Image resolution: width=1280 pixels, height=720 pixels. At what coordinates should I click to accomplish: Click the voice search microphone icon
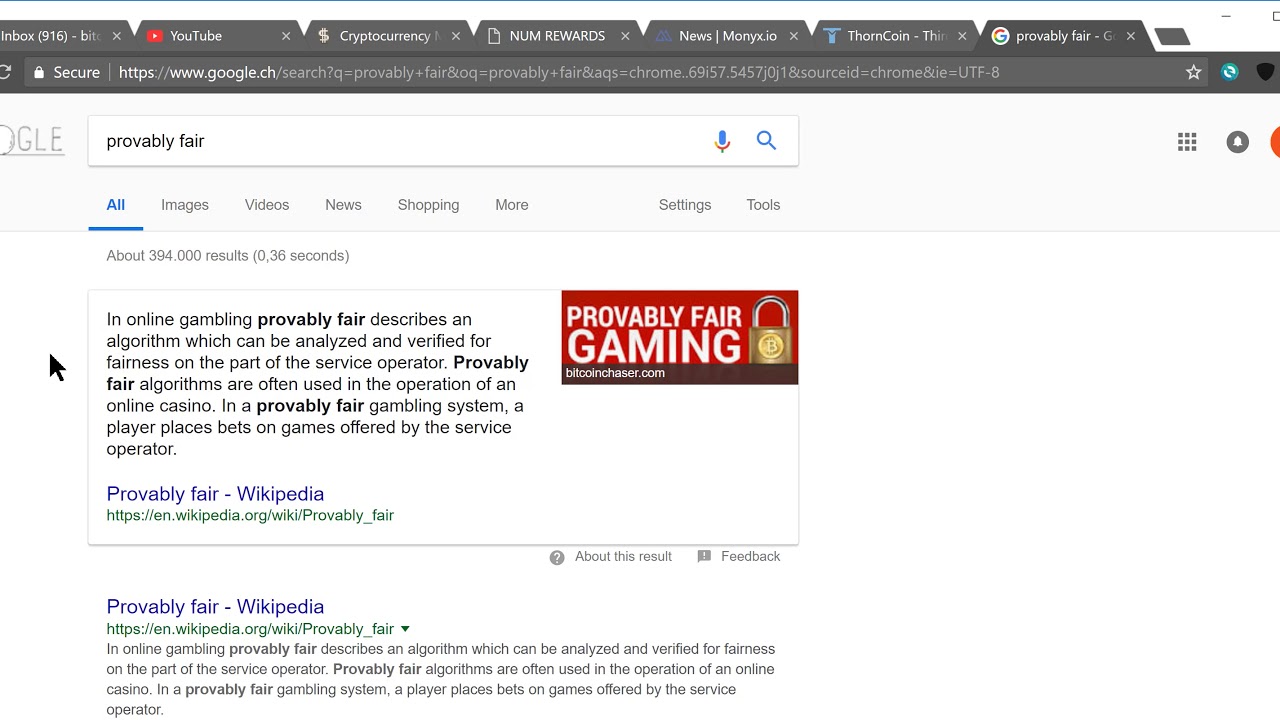pos(722,141)
